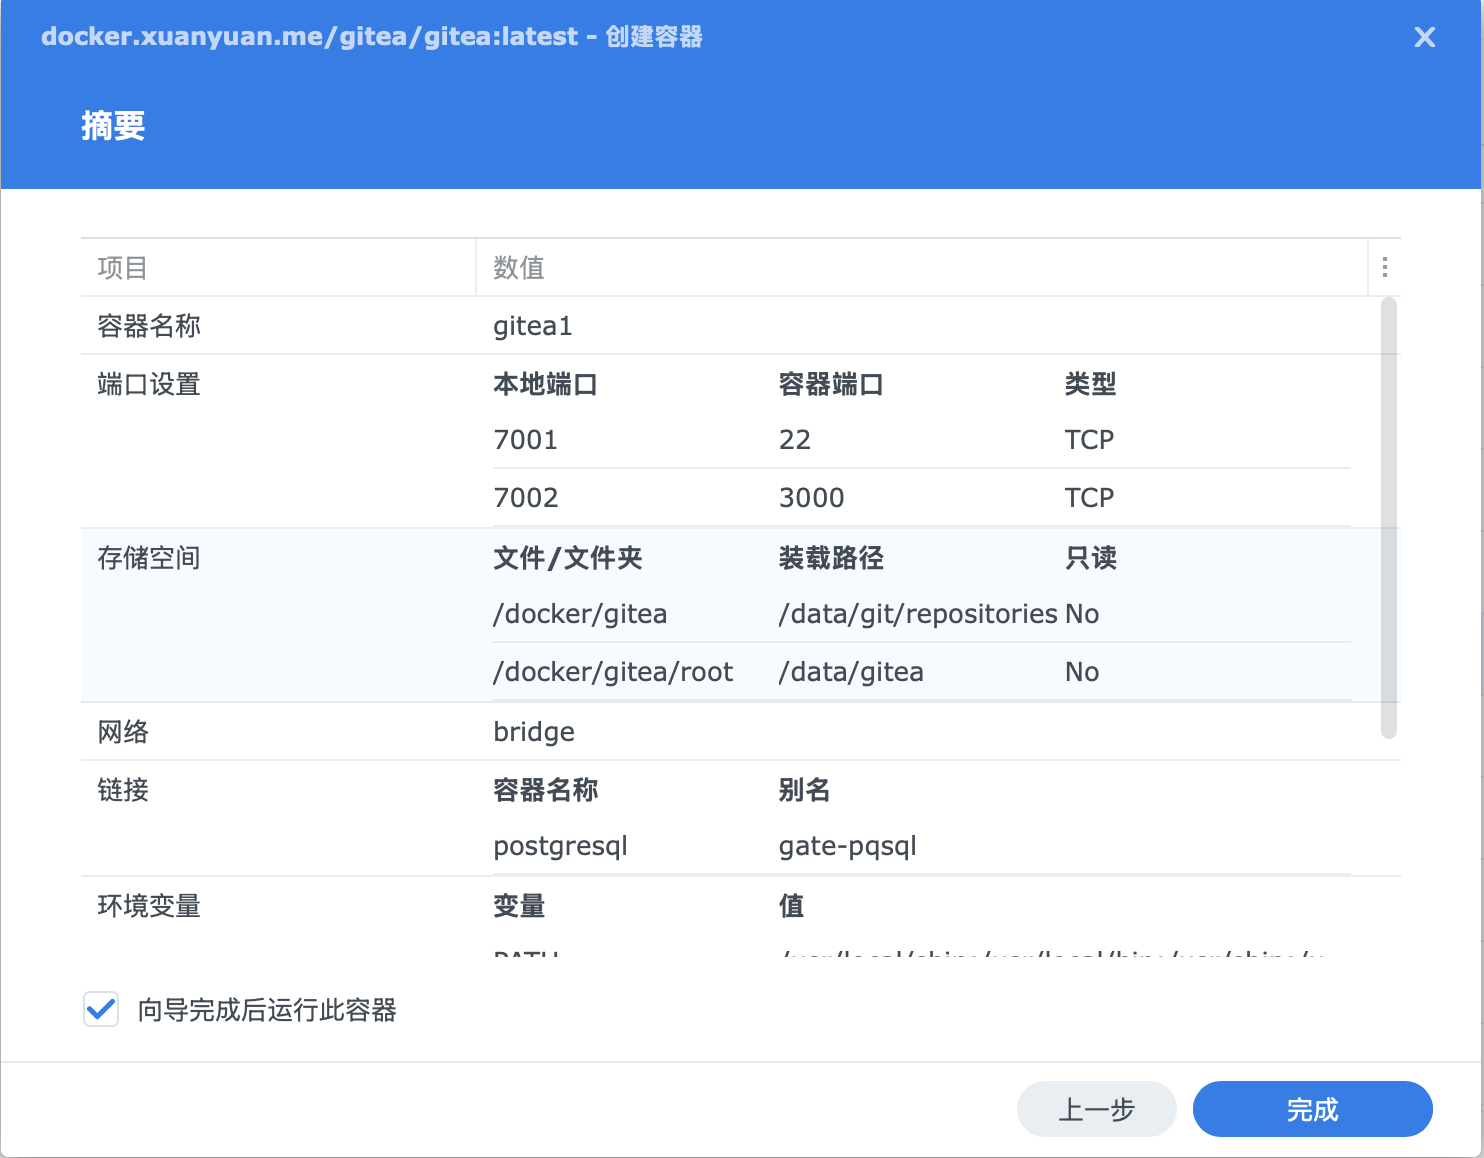Select the container name value gitea1
This screenshot has width=1484, height=1158.
tap(533, 326)
